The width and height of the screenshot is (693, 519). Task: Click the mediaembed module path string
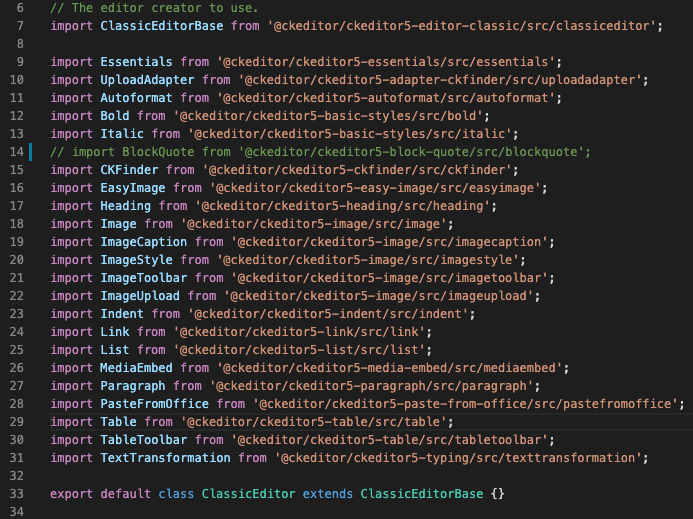point(389,368)
